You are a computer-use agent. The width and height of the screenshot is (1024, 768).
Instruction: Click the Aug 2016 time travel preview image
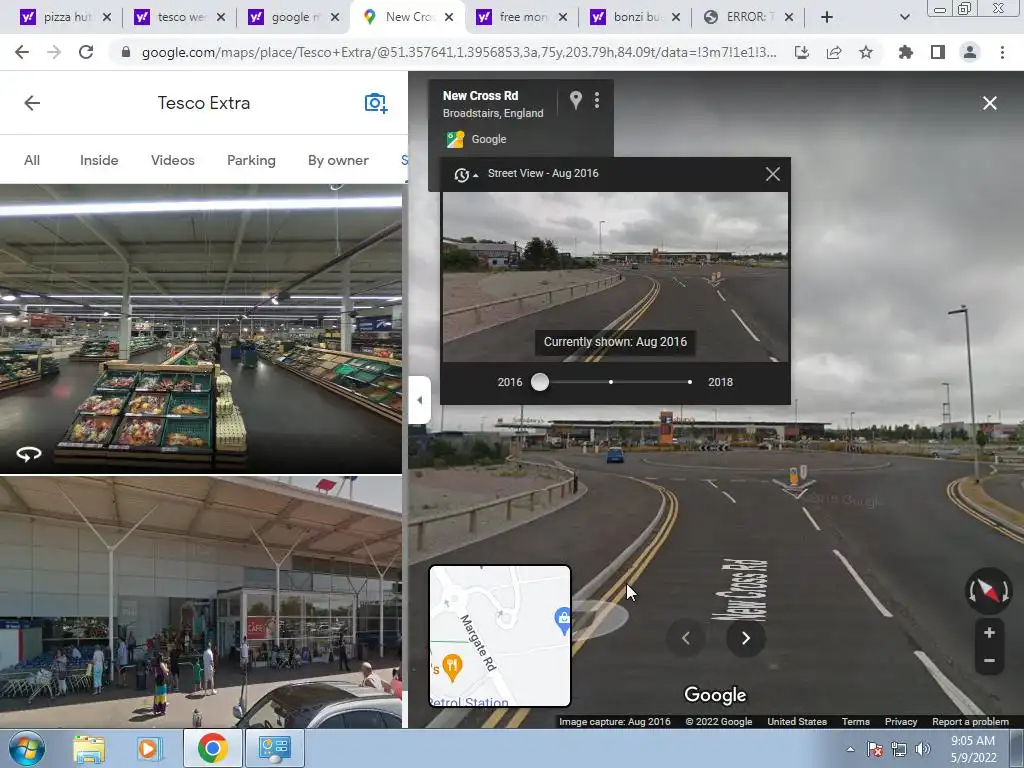tap(615, 276)
